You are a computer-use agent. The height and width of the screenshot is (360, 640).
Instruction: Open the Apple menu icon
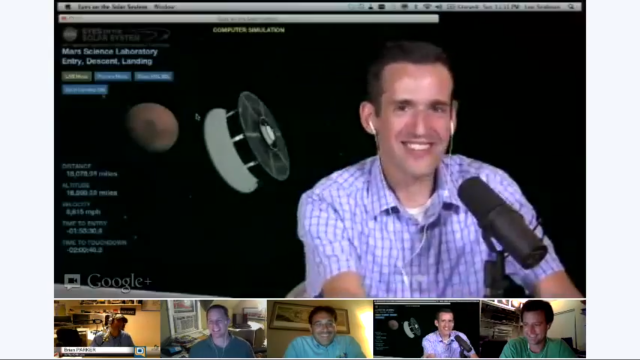tap(68, 7)
